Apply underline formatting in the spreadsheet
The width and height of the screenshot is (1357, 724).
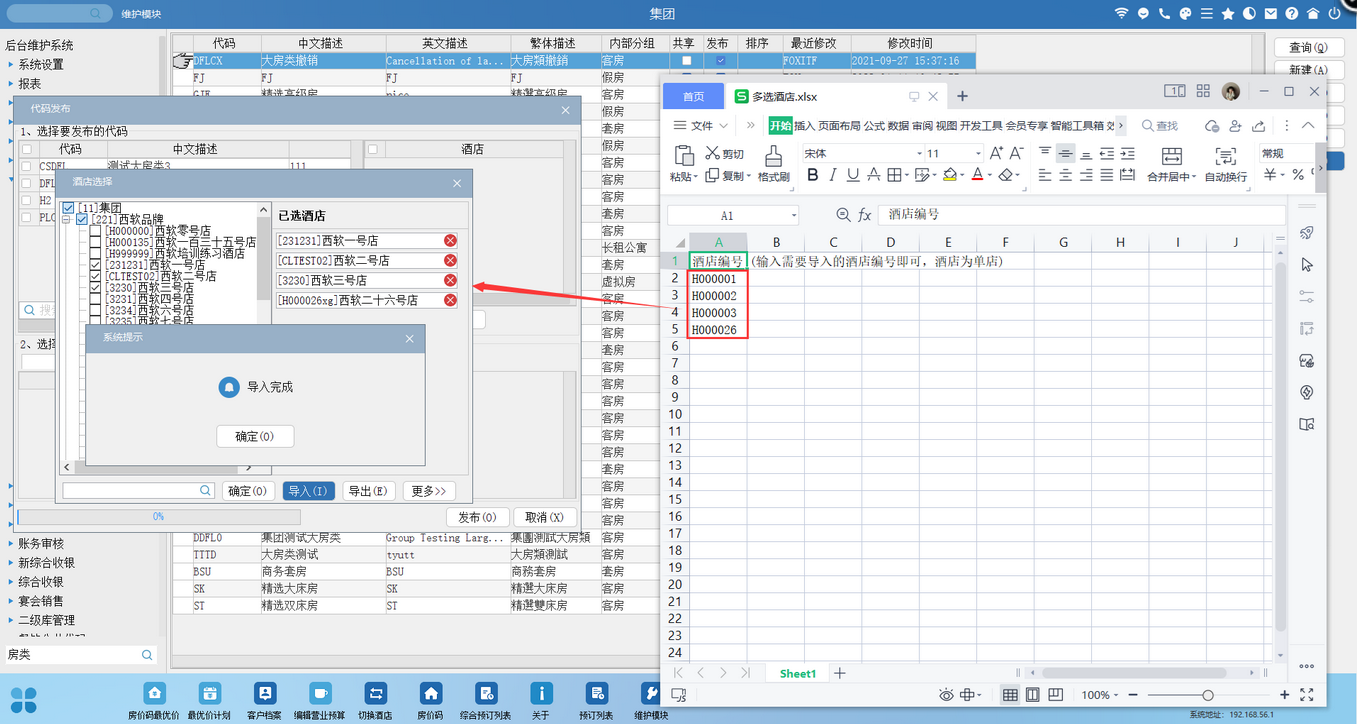coord(852,175)
